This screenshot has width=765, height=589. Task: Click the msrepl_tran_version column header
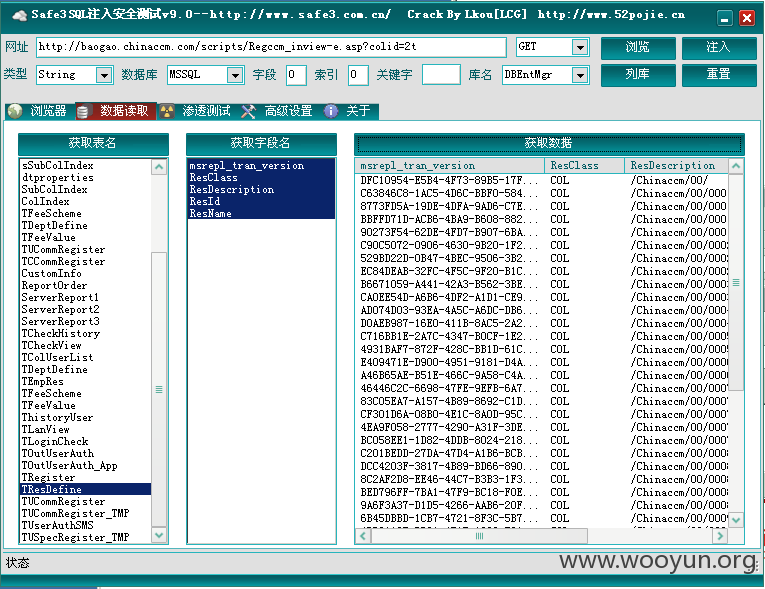coord(450,166)
